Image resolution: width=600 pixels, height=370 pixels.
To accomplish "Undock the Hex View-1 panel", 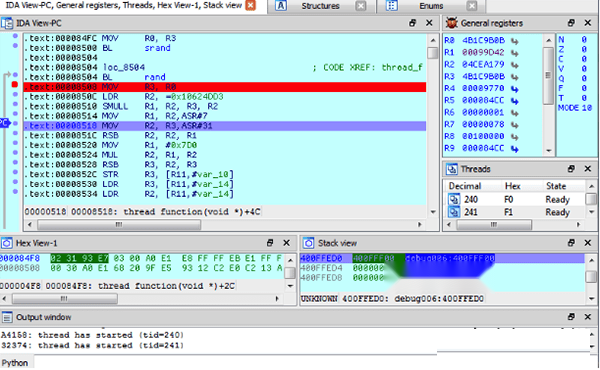I will point(270,243).
